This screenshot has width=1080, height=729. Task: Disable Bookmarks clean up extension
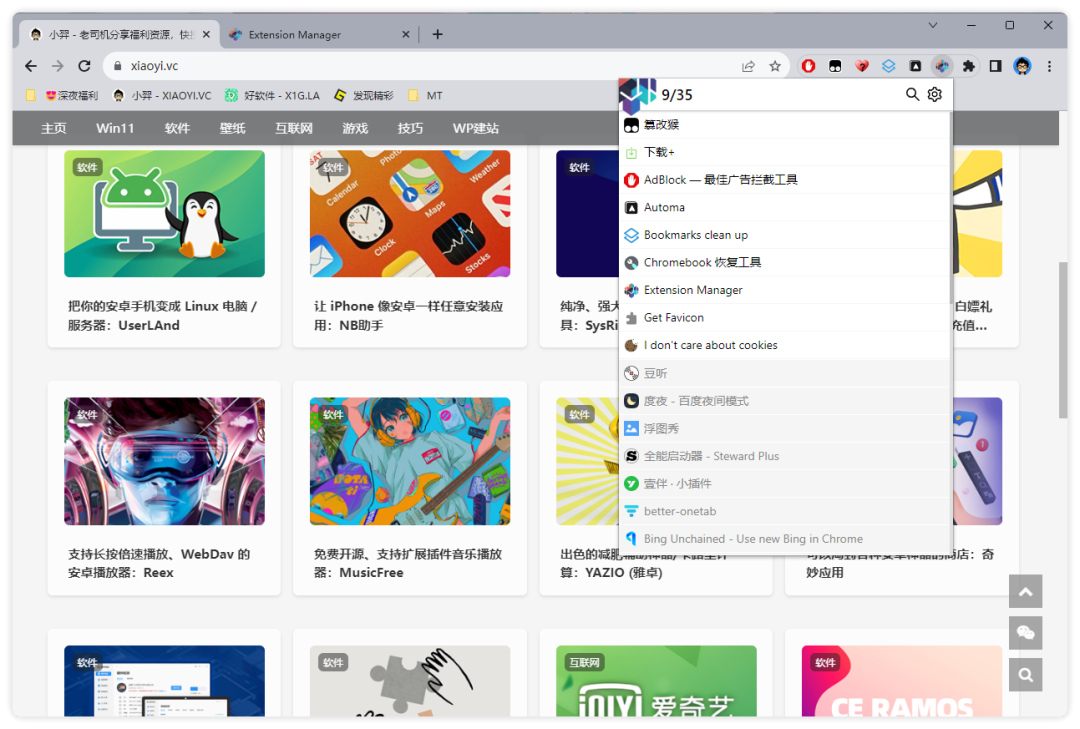(x=784, y=235)
